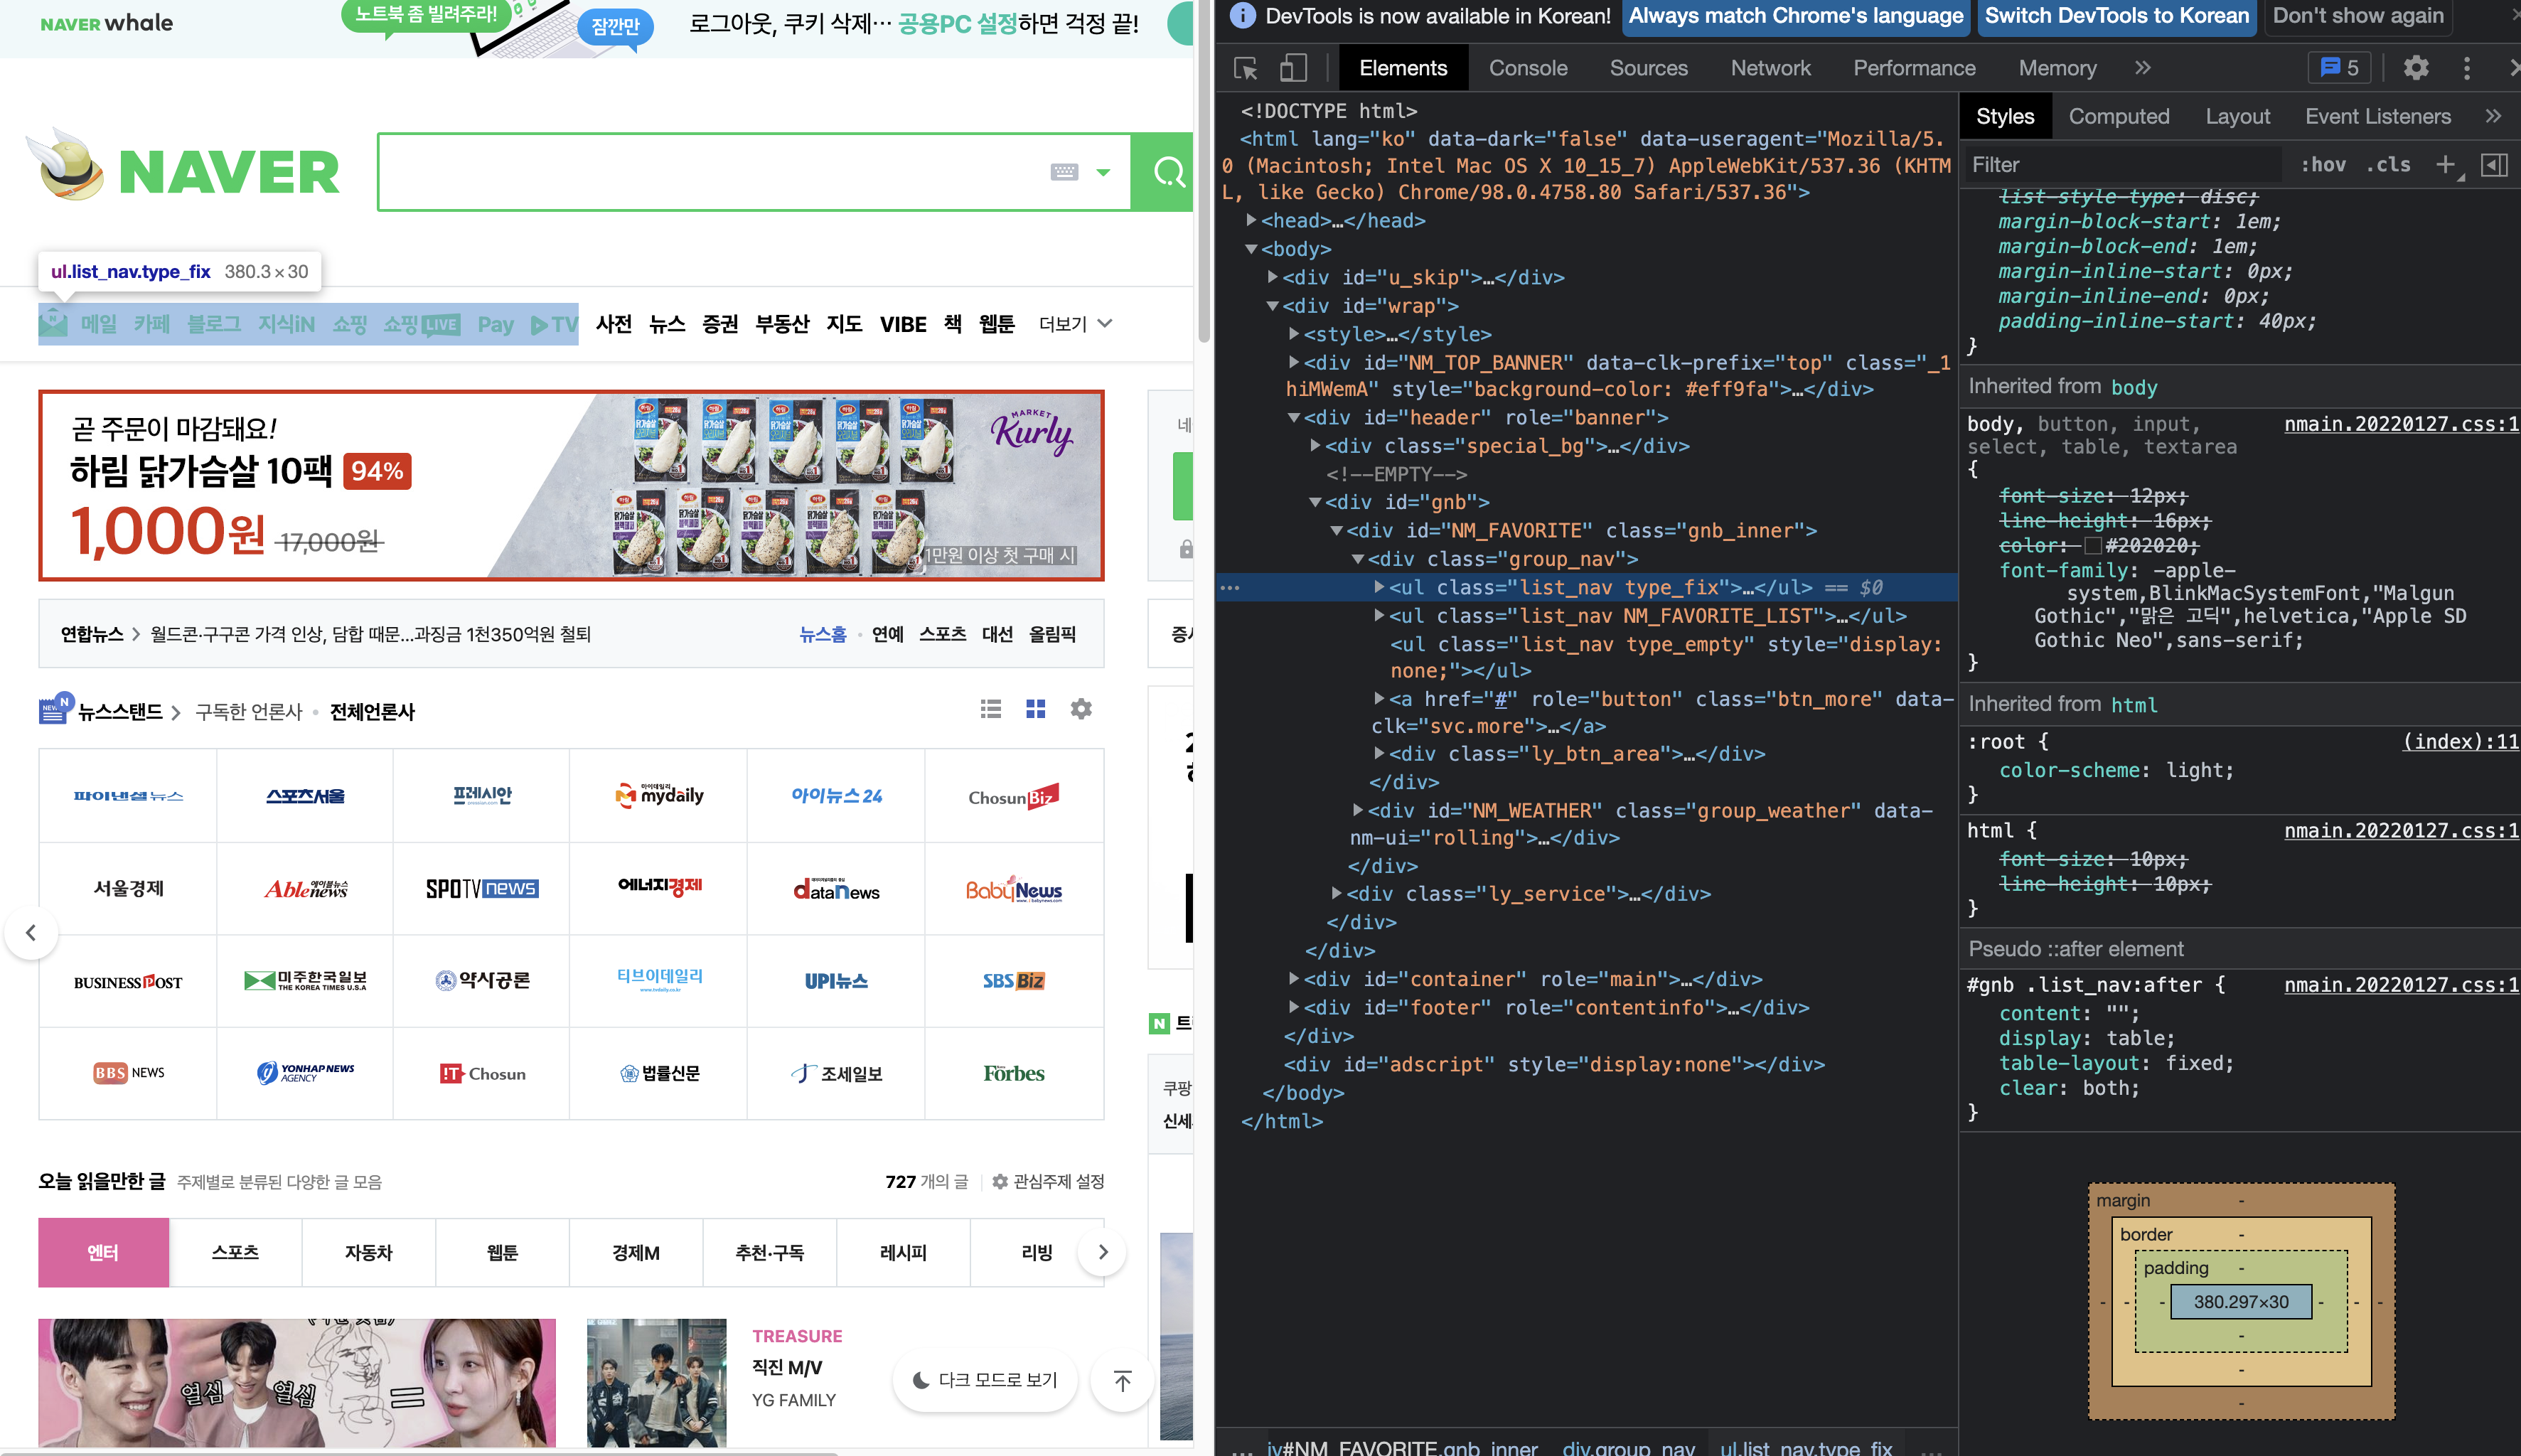Screen dimensions: 2521x1456
Task: Click the #202020 color swatch
Action: pyautogui.click(x=2093, y=546)
